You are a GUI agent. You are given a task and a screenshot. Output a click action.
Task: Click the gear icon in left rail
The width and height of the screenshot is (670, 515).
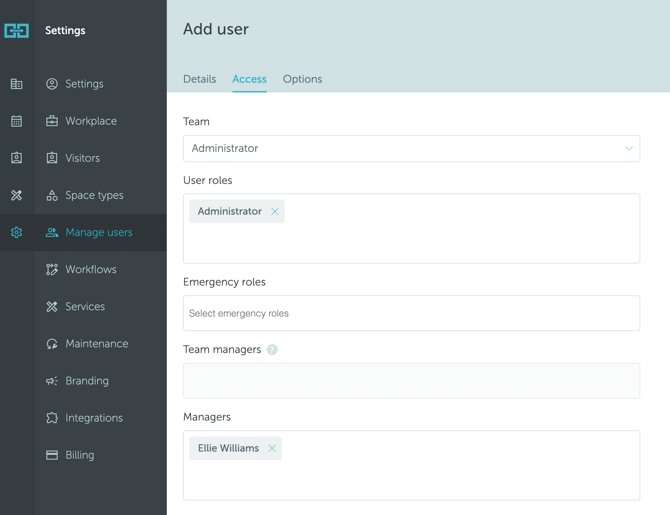[17, 232]
